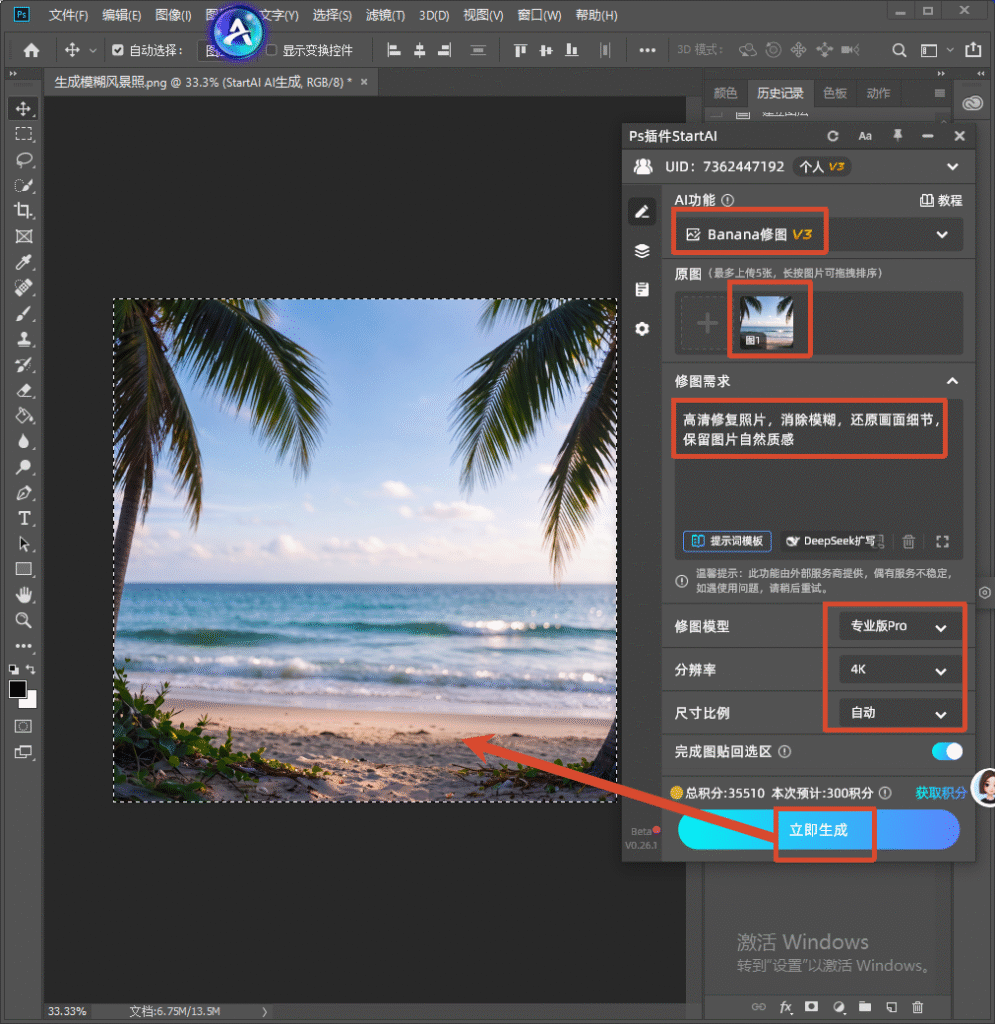Expand the prompt box to fullscreen

click(942, 541)
